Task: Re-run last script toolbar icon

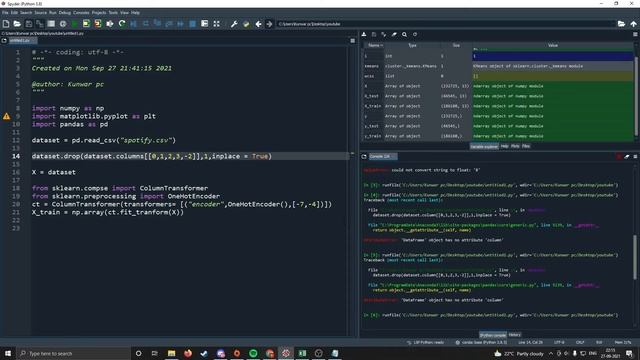Action: tap(122, 24)
